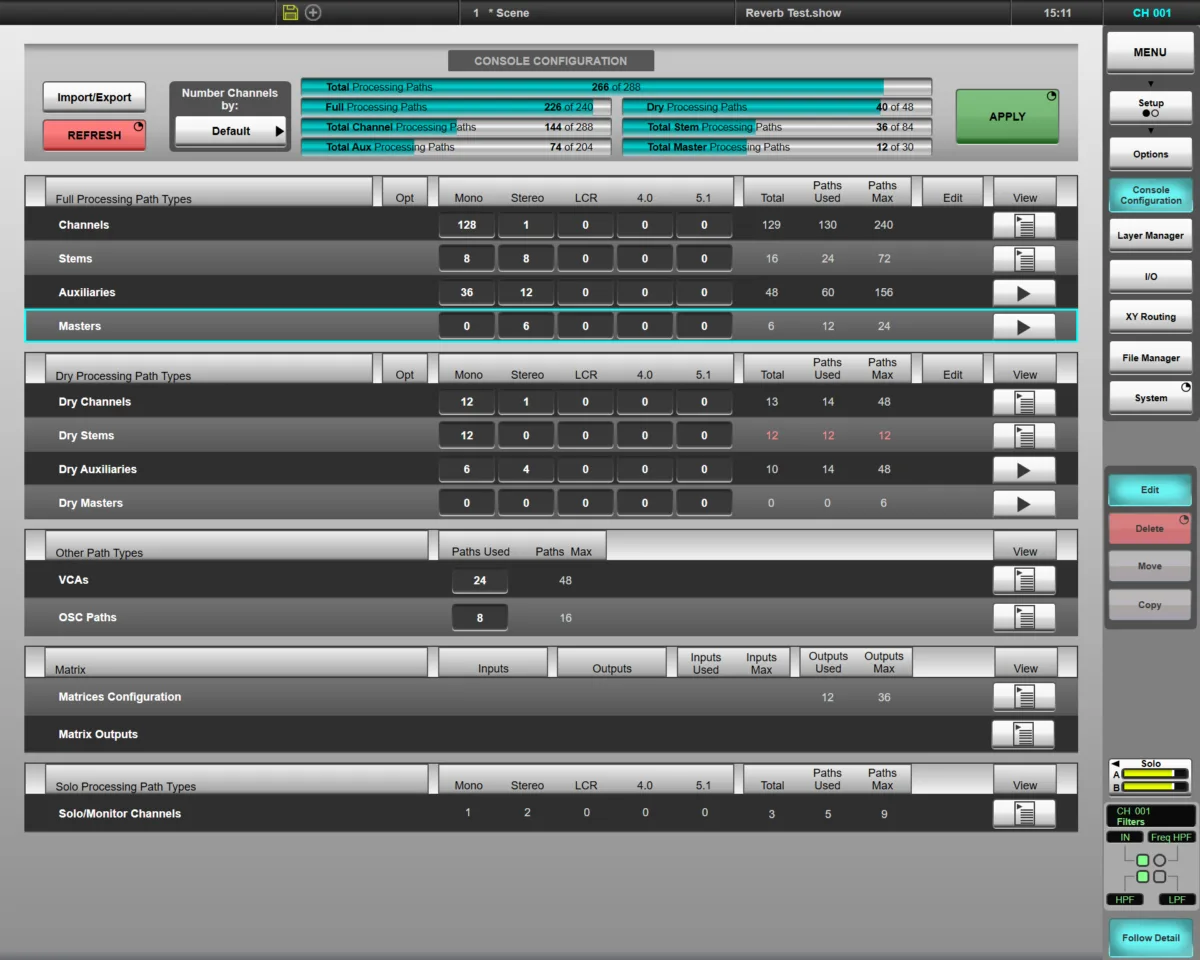The image size is (1200, 960).
Task: Open the Options menu item
Action: 1150,154
